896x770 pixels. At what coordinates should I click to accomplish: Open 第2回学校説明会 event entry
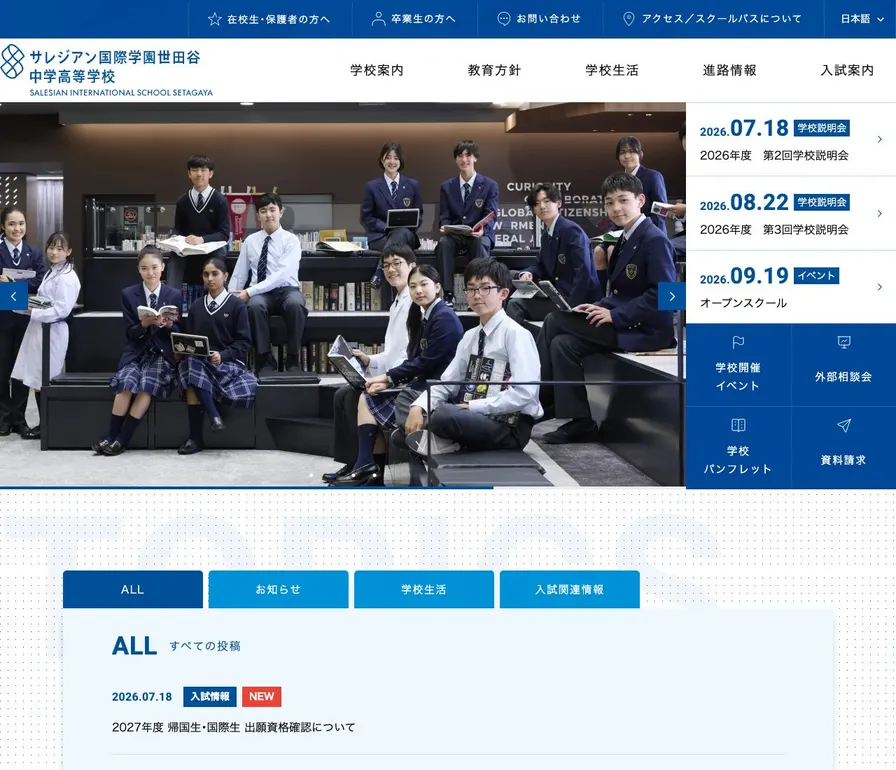click(x=791, y=139)
